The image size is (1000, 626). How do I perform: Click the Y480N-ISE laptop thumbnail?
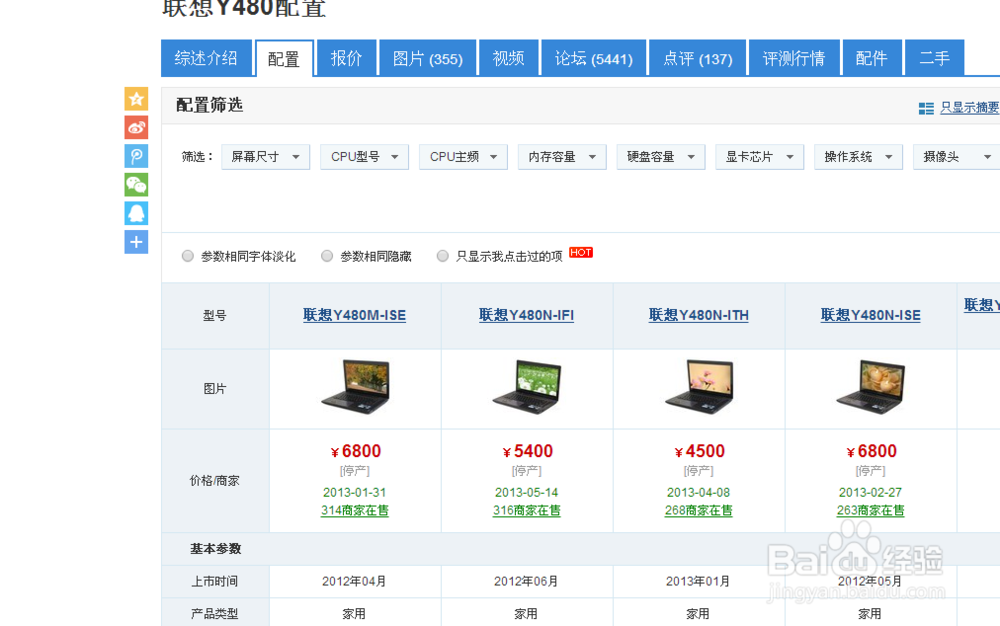pos(871,387)
